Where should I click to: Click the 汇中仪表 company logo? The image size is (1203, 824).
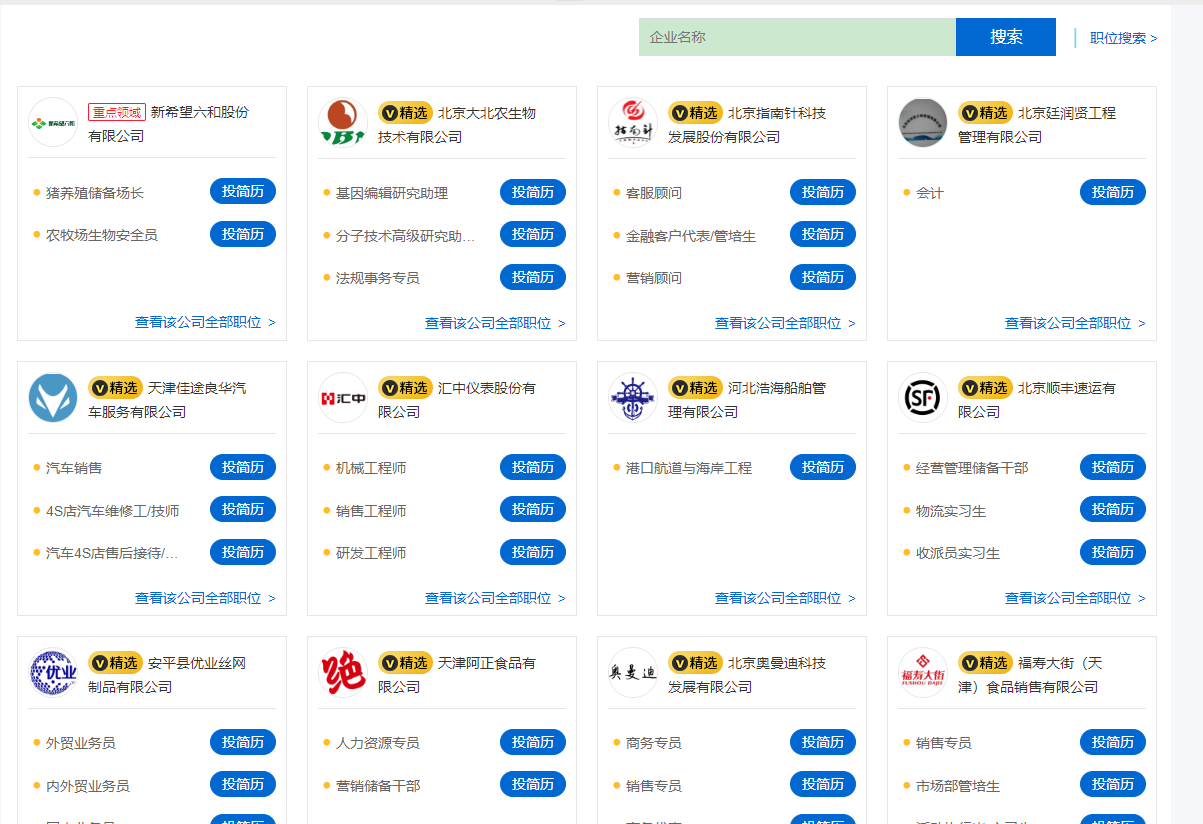pos(343,398)
